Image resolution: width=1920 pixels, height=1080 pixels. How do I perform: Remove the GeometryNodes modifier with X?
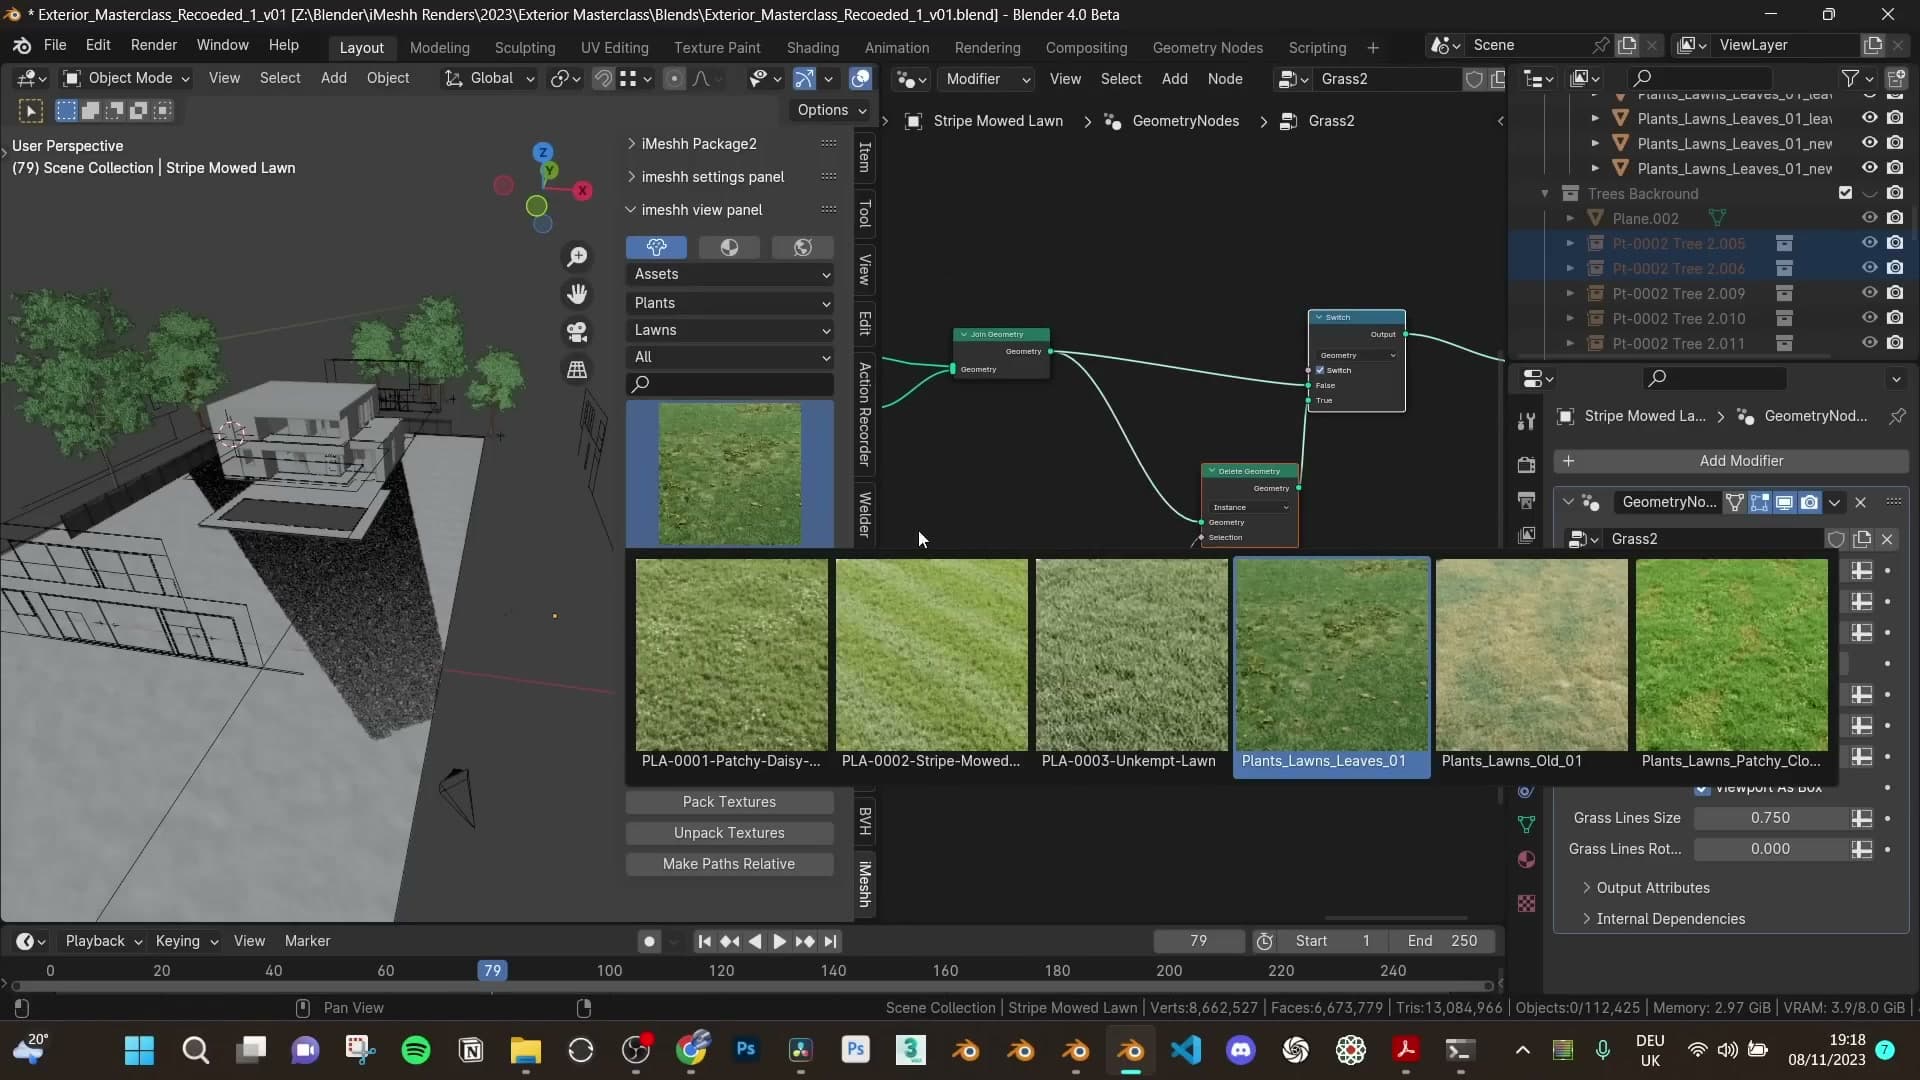tap(1860, 502)
